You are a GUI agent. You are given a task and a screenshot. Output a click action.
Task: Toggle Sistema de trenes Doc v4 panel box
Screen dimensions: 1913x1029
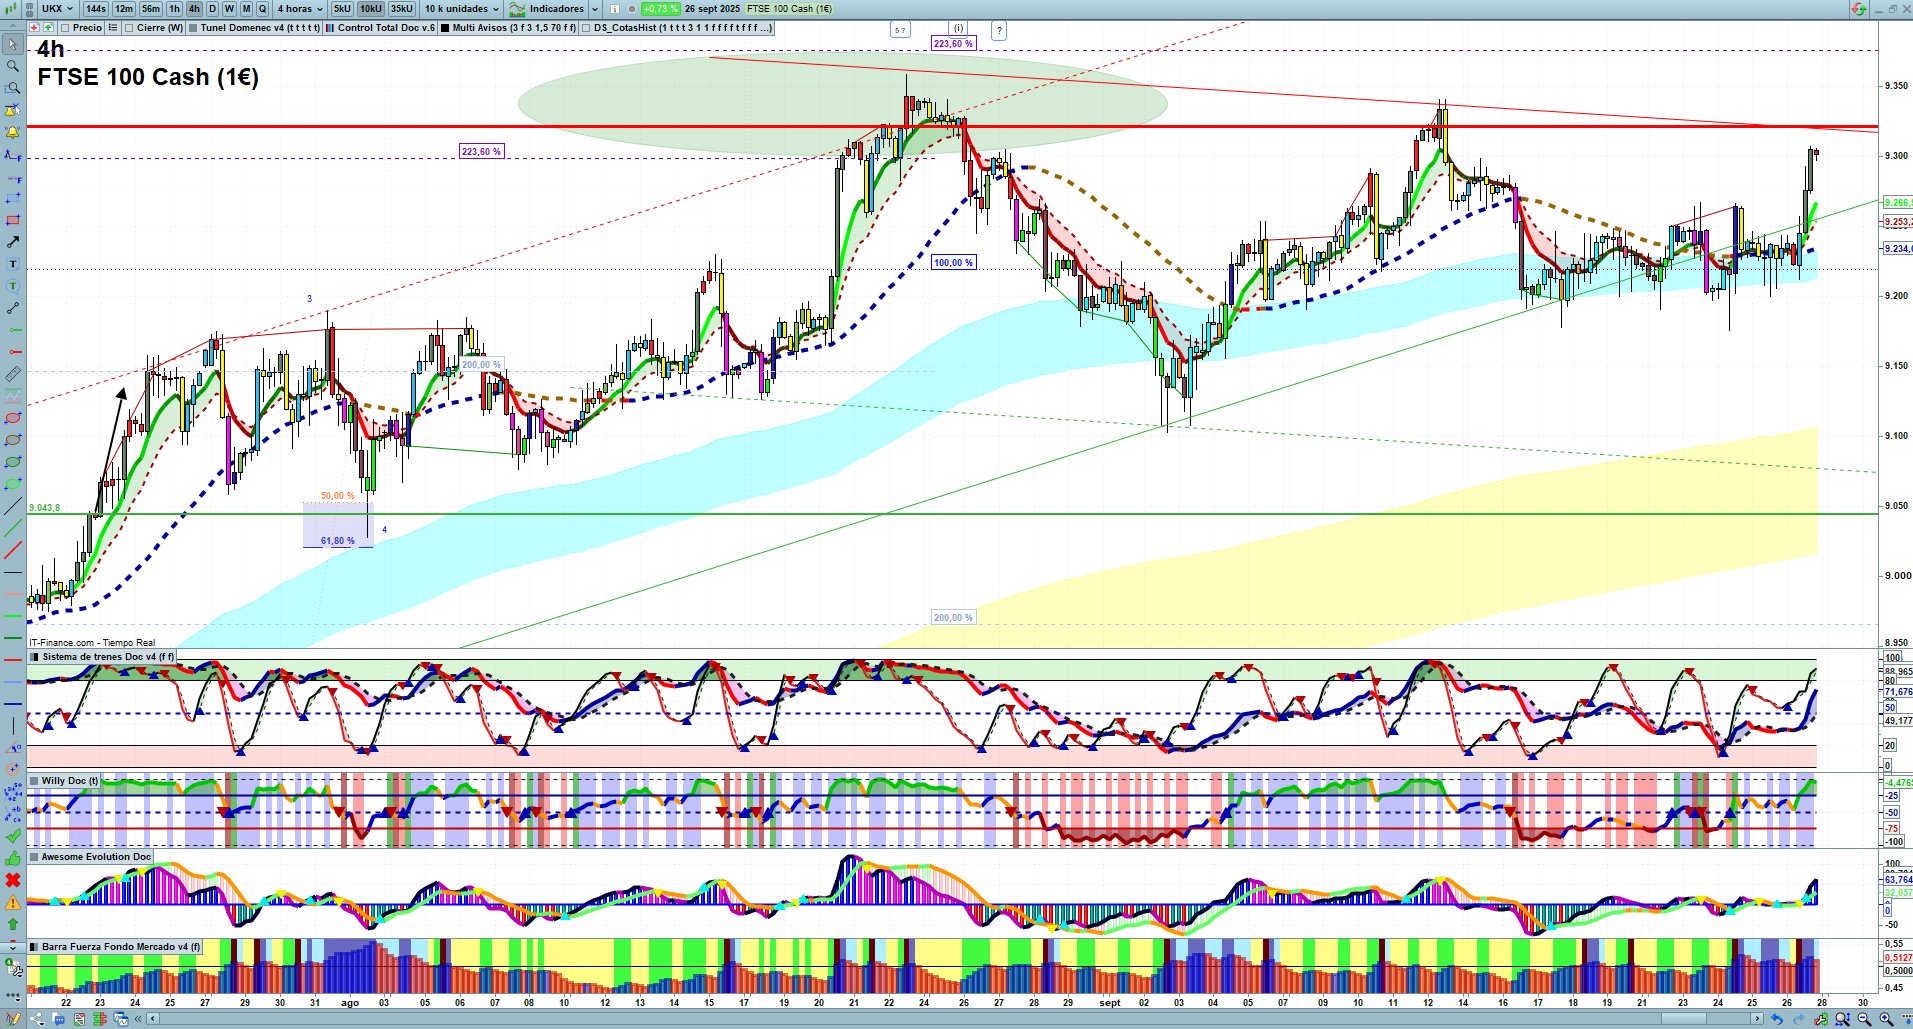[35, 657]
